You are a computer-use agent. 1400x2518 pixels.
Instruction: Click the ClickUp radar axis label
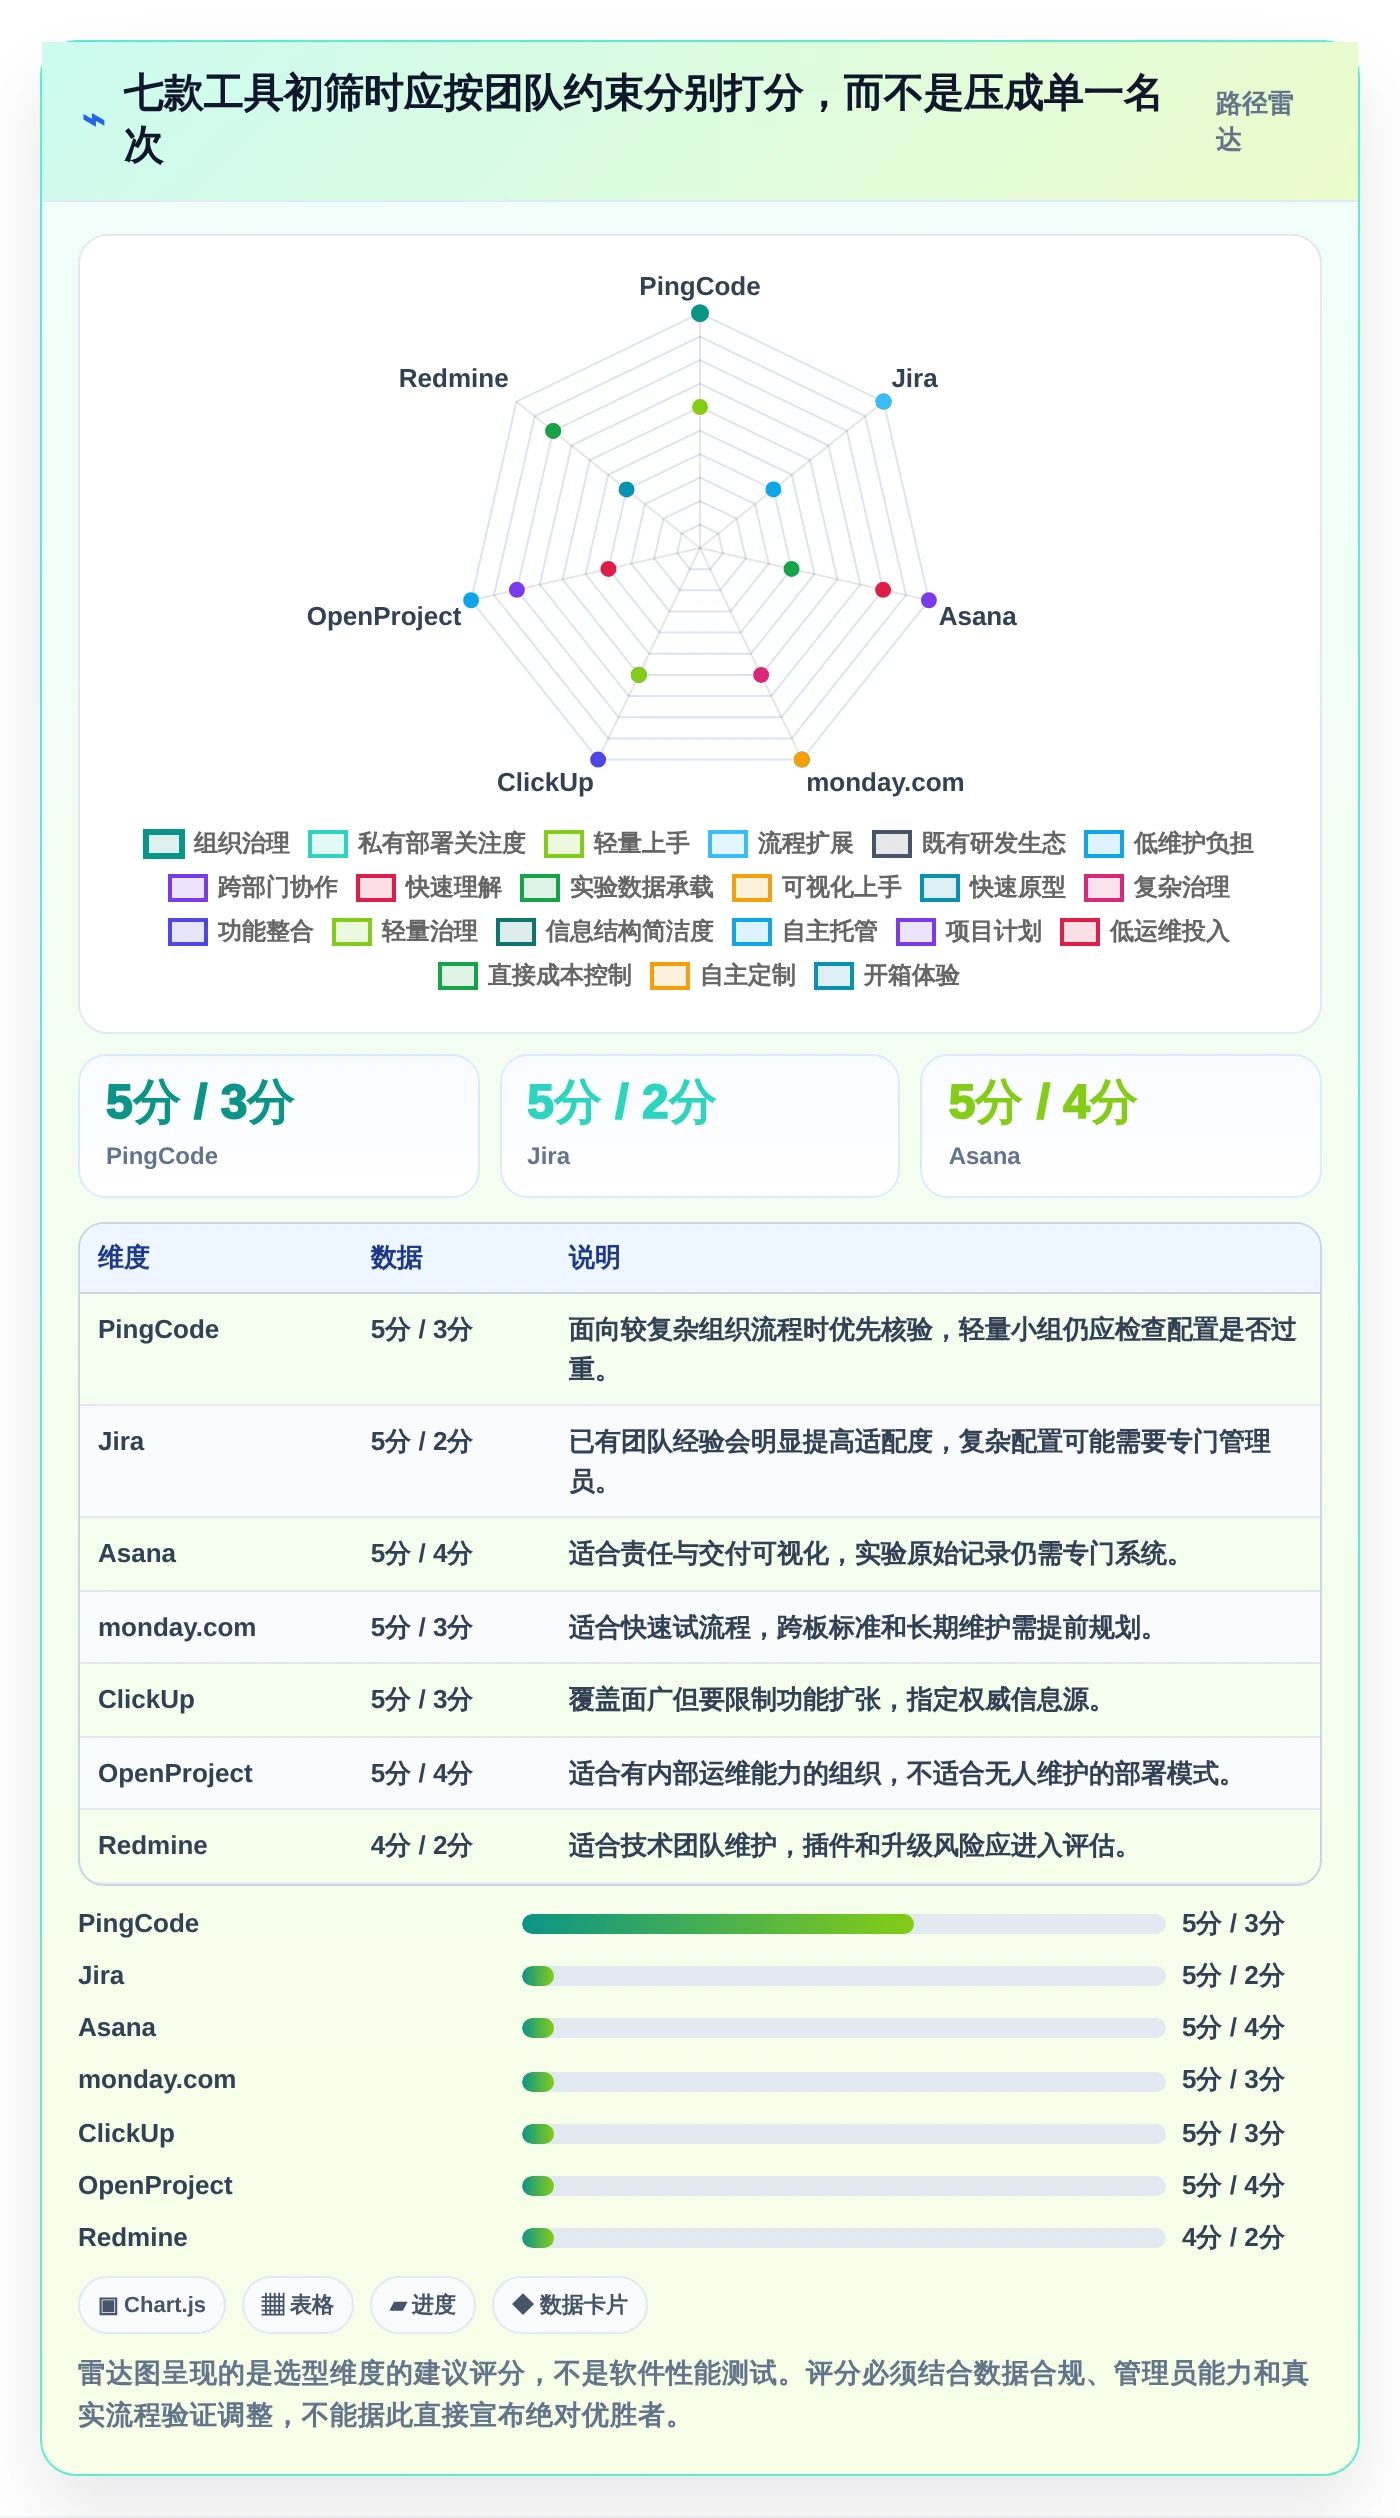(x=545, y=782)
